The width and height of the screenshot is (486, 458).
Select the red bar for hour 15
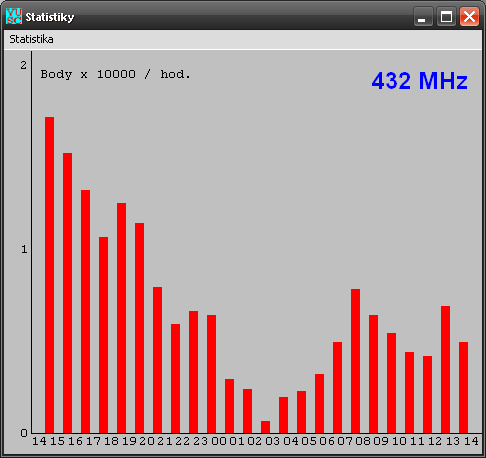(67, 293)
